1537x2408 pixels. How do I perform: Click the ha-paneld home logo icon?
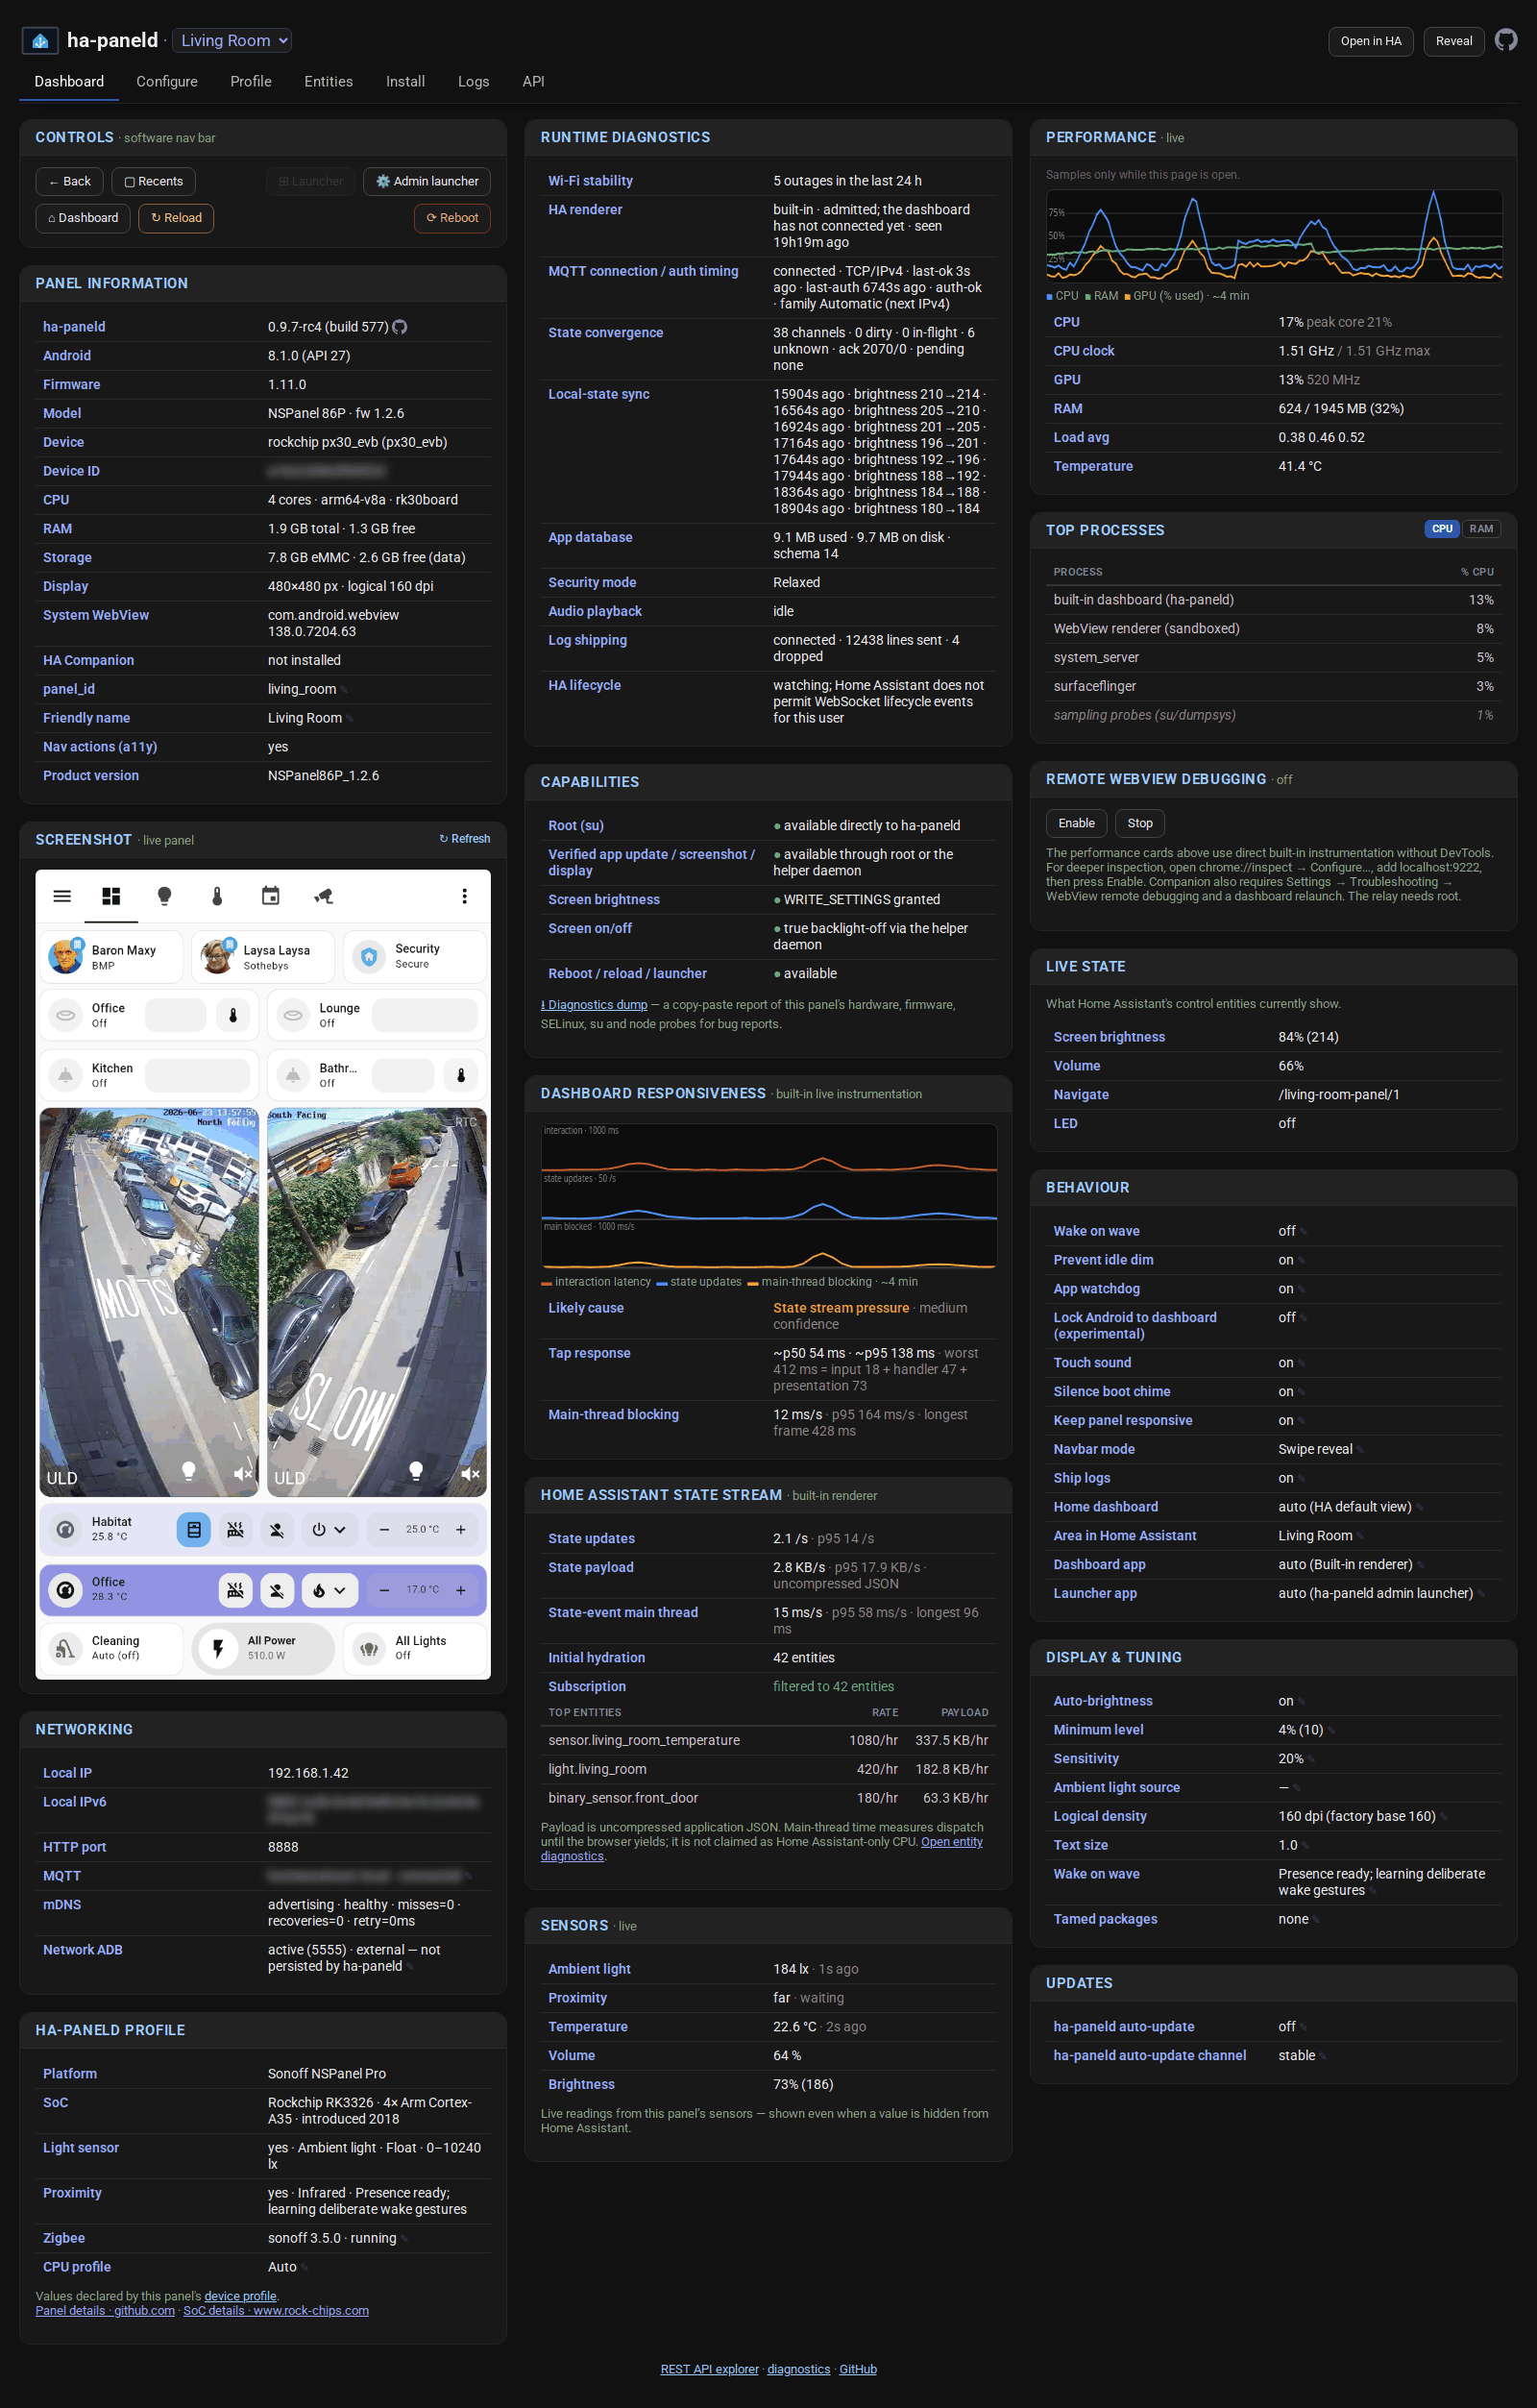pyautogui.click(x=40, y=40)
